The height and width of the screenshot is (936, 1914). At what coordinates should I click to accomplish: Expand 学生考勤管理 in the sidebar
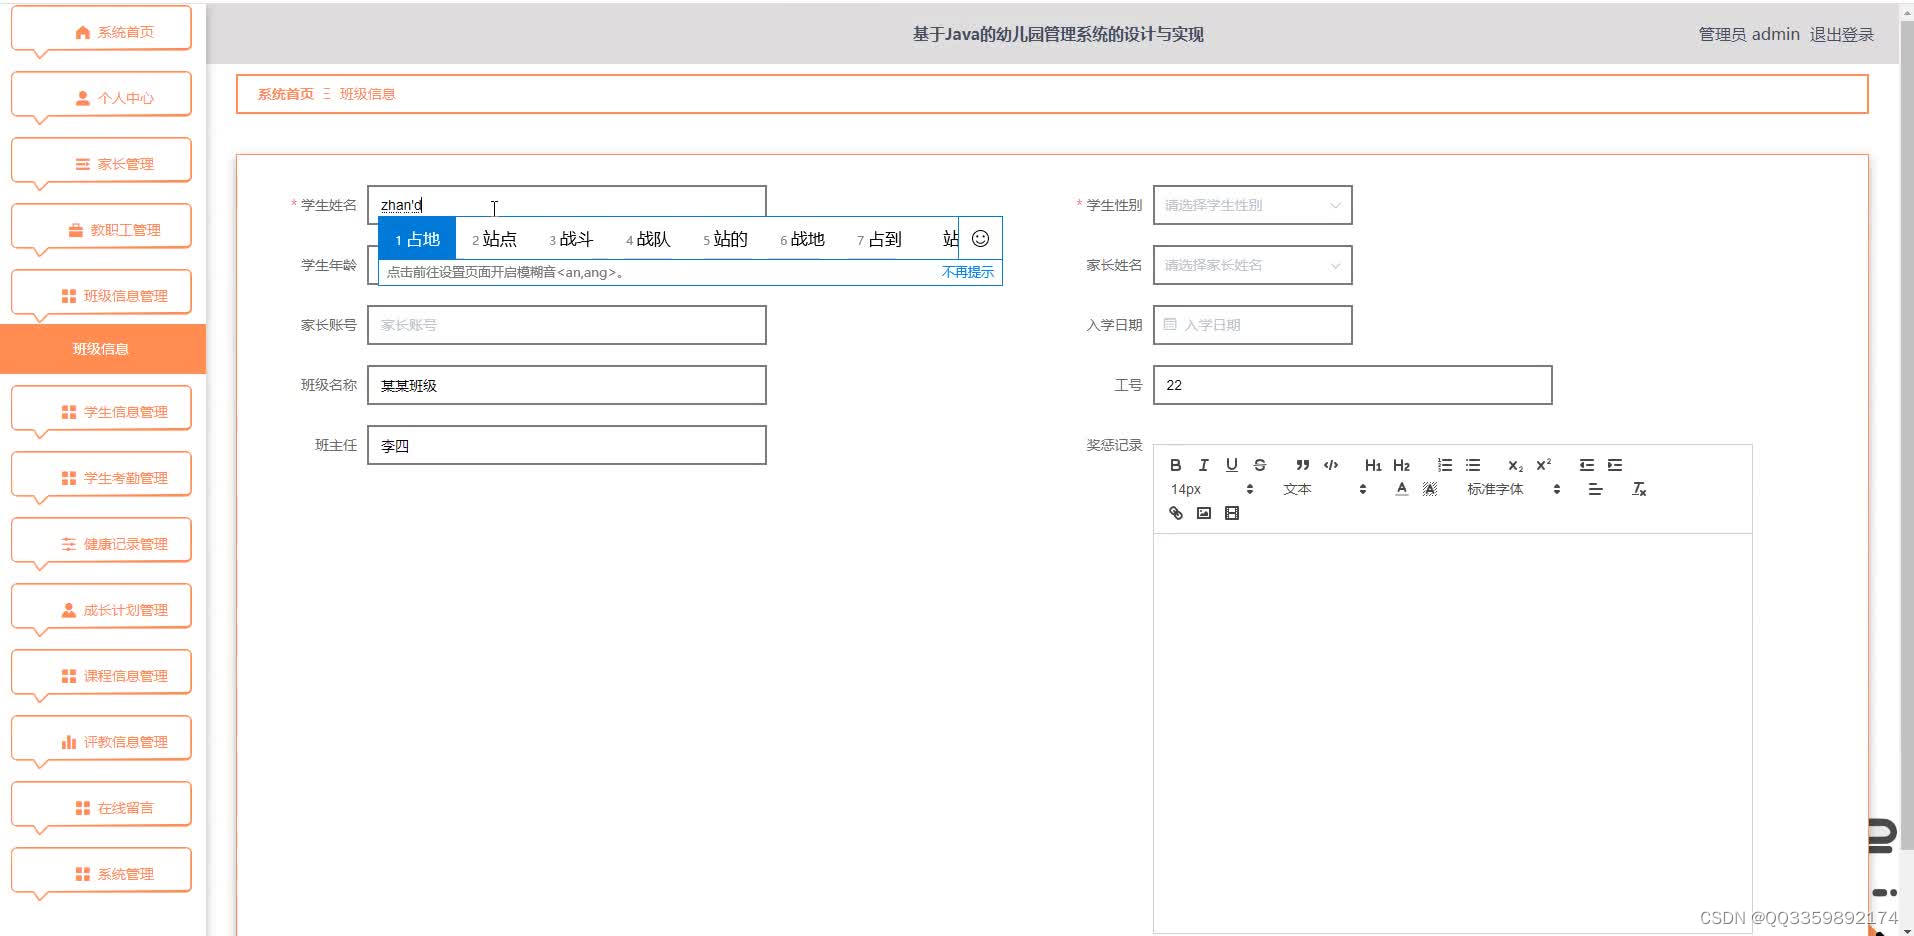(x=101, y=477)
